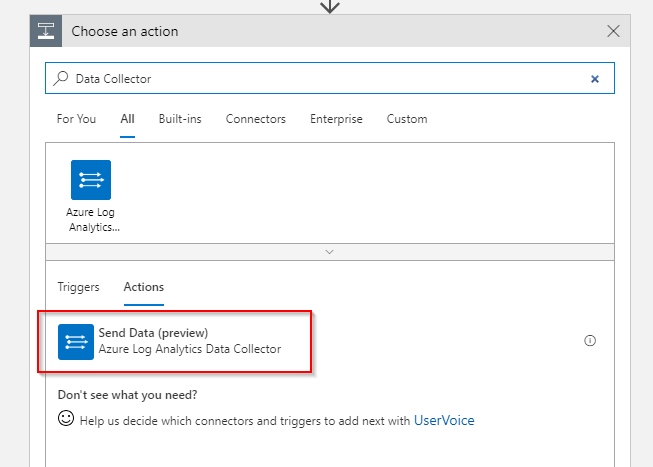This screenshot has height=467, width=653.
Task: Switch to the Custom tab
Action: click(407, 119)
